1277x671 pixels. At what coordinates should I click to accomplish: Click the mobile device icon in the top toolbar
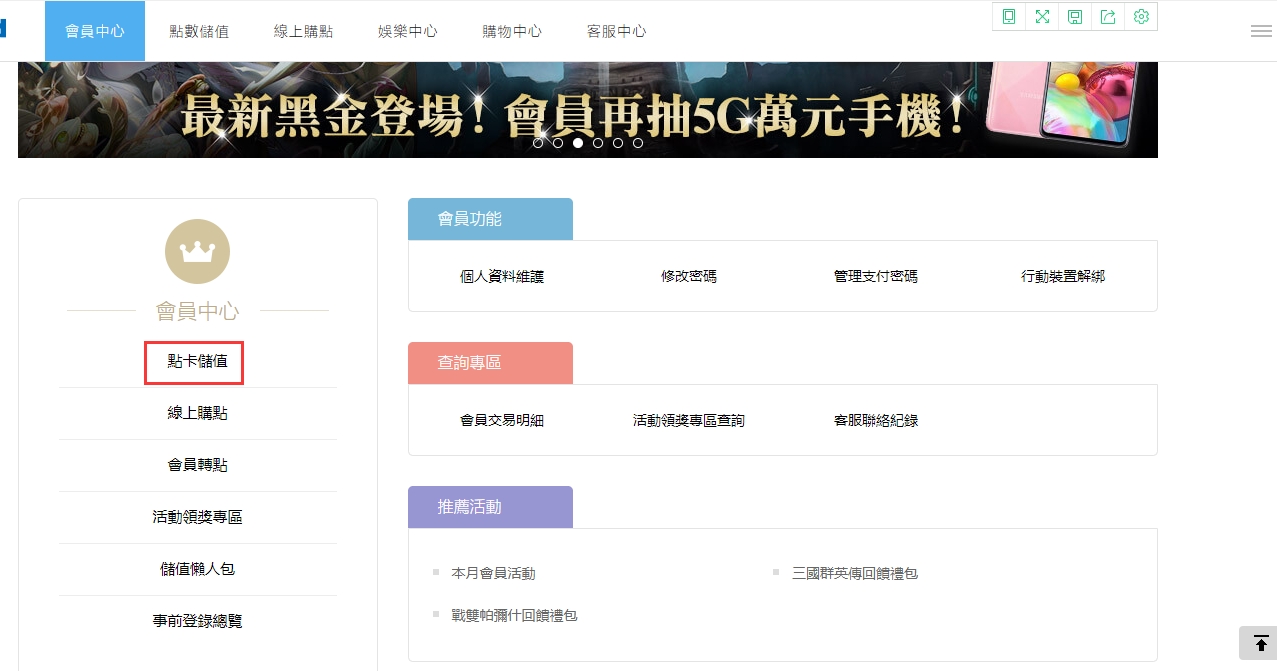click(1009, 16)
